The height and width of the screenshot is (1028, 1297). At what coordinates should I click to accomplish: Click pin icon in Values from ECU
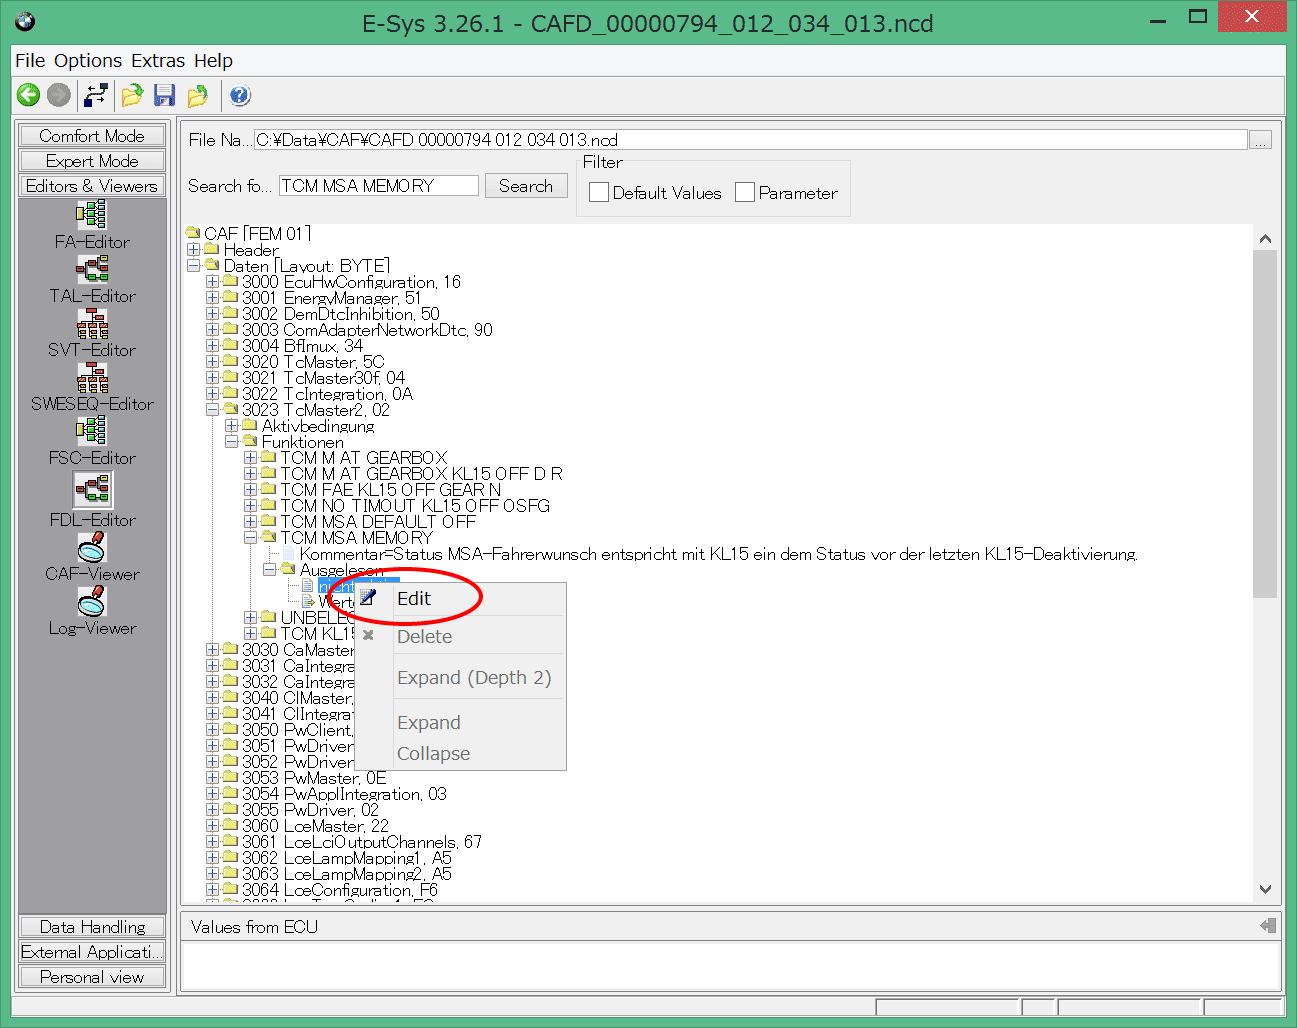pos(1268,926)
